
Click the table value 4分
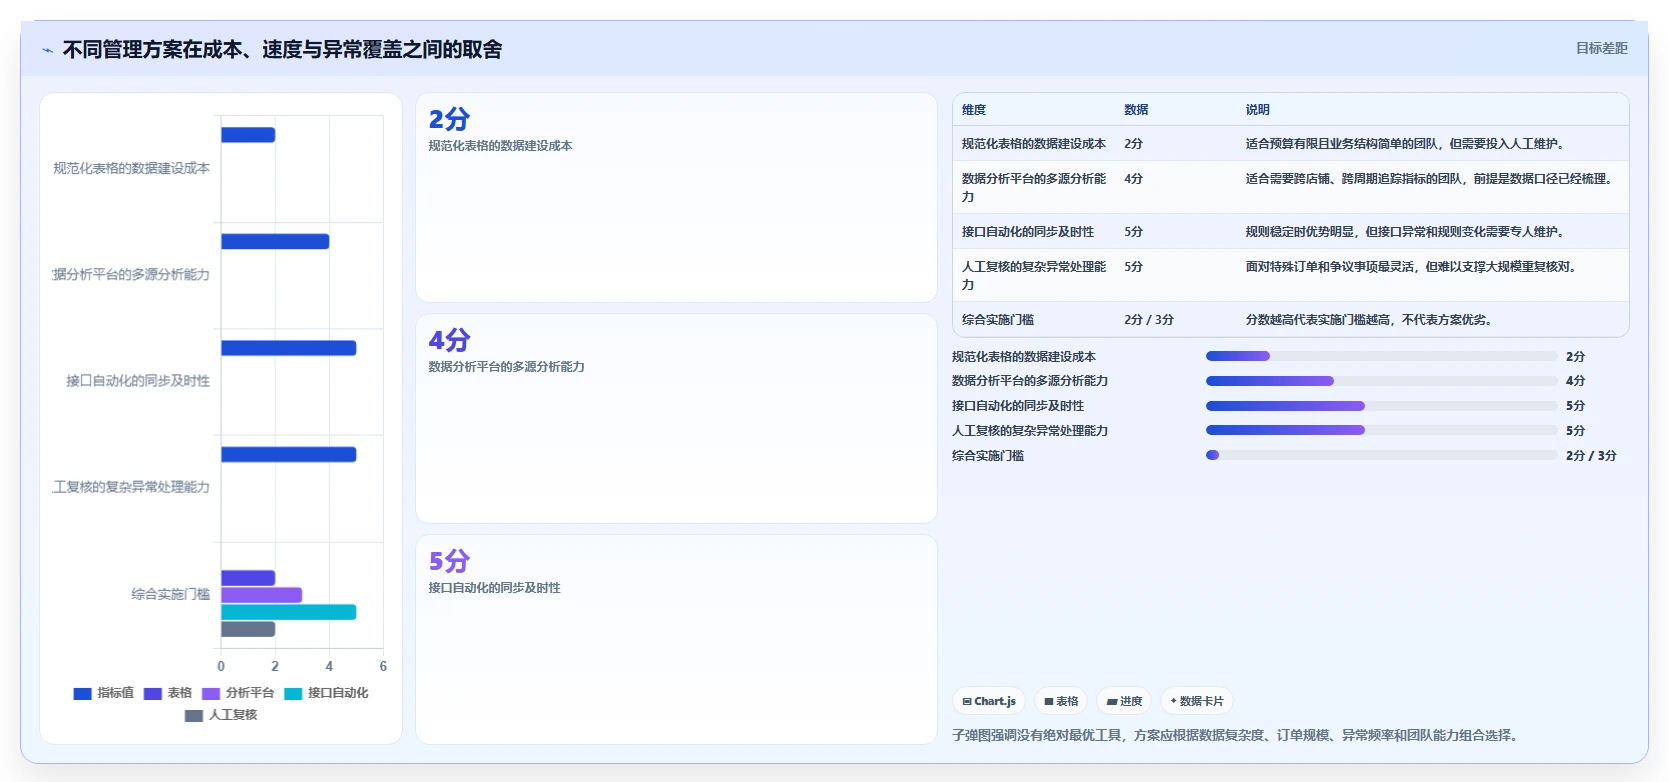(x=1133, y=179)
